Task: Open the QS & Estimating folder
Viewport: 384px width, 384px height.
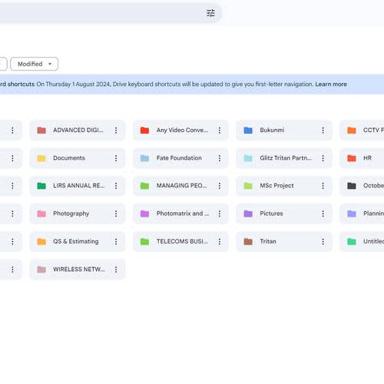Action: coord(77,241)
